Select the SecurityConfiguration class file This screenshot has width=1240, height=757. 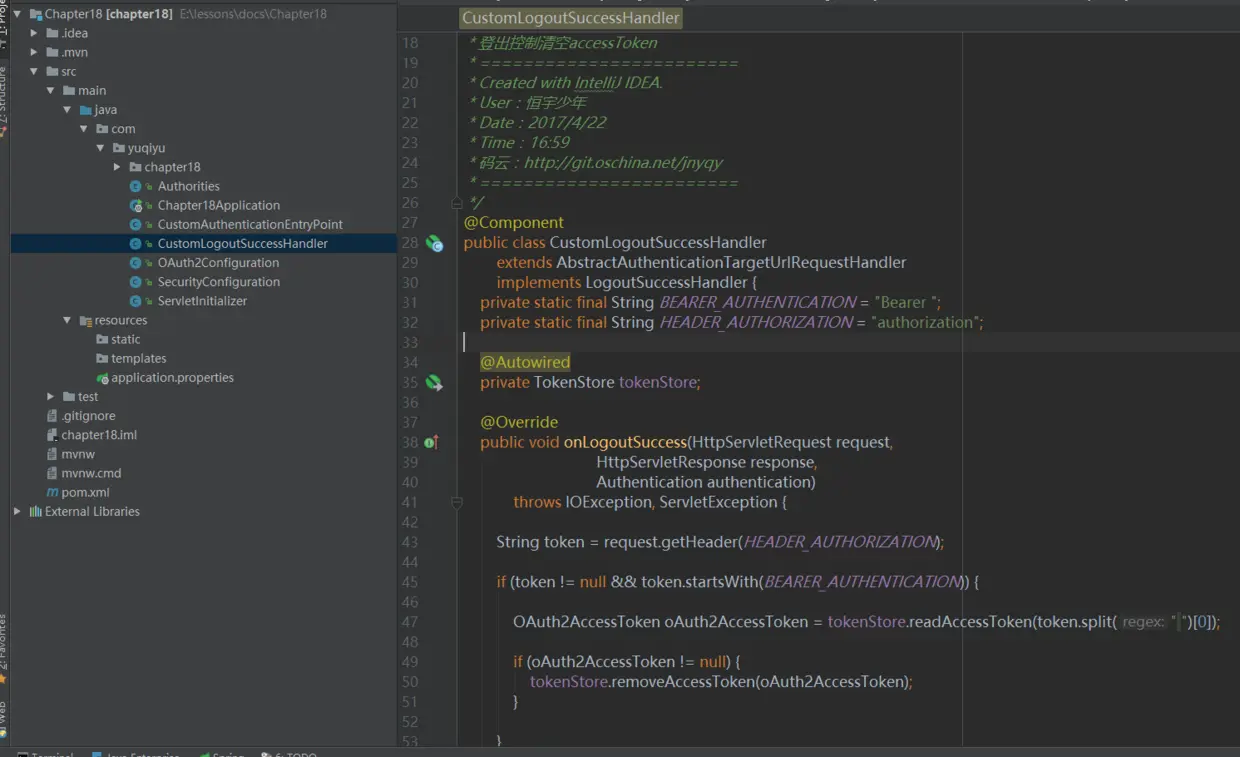(x=218, y=282)
